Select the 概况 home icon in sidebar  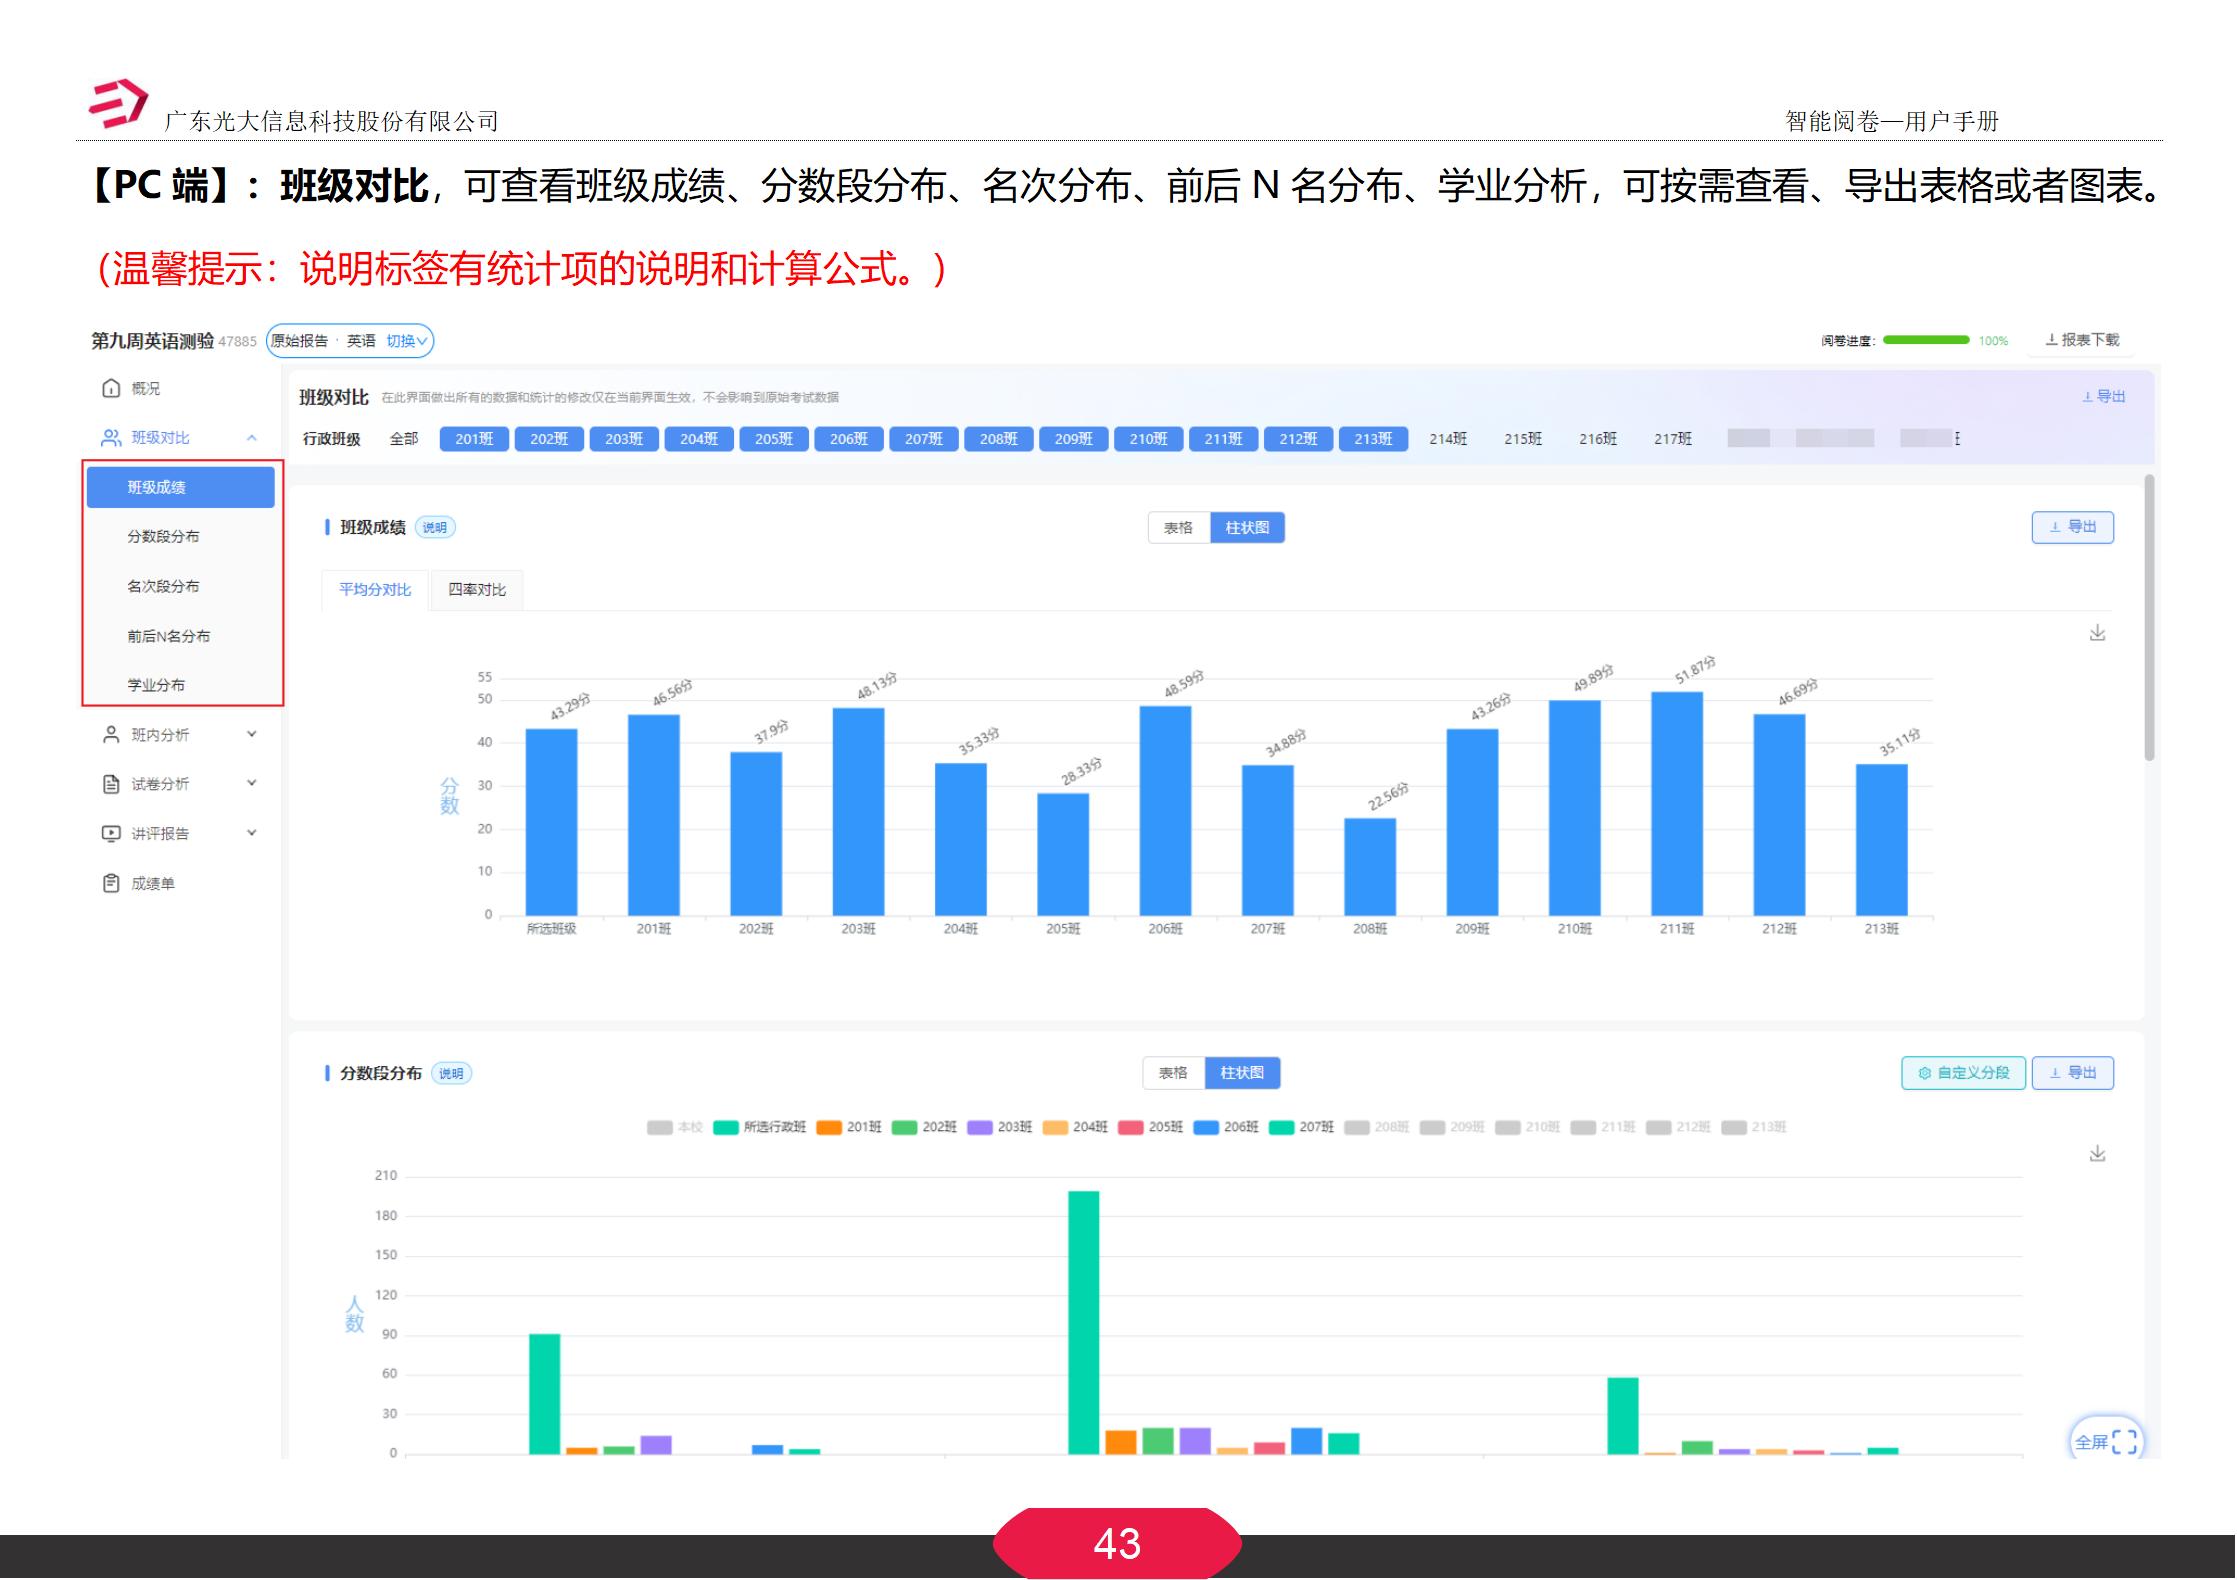tap(111, 389)
